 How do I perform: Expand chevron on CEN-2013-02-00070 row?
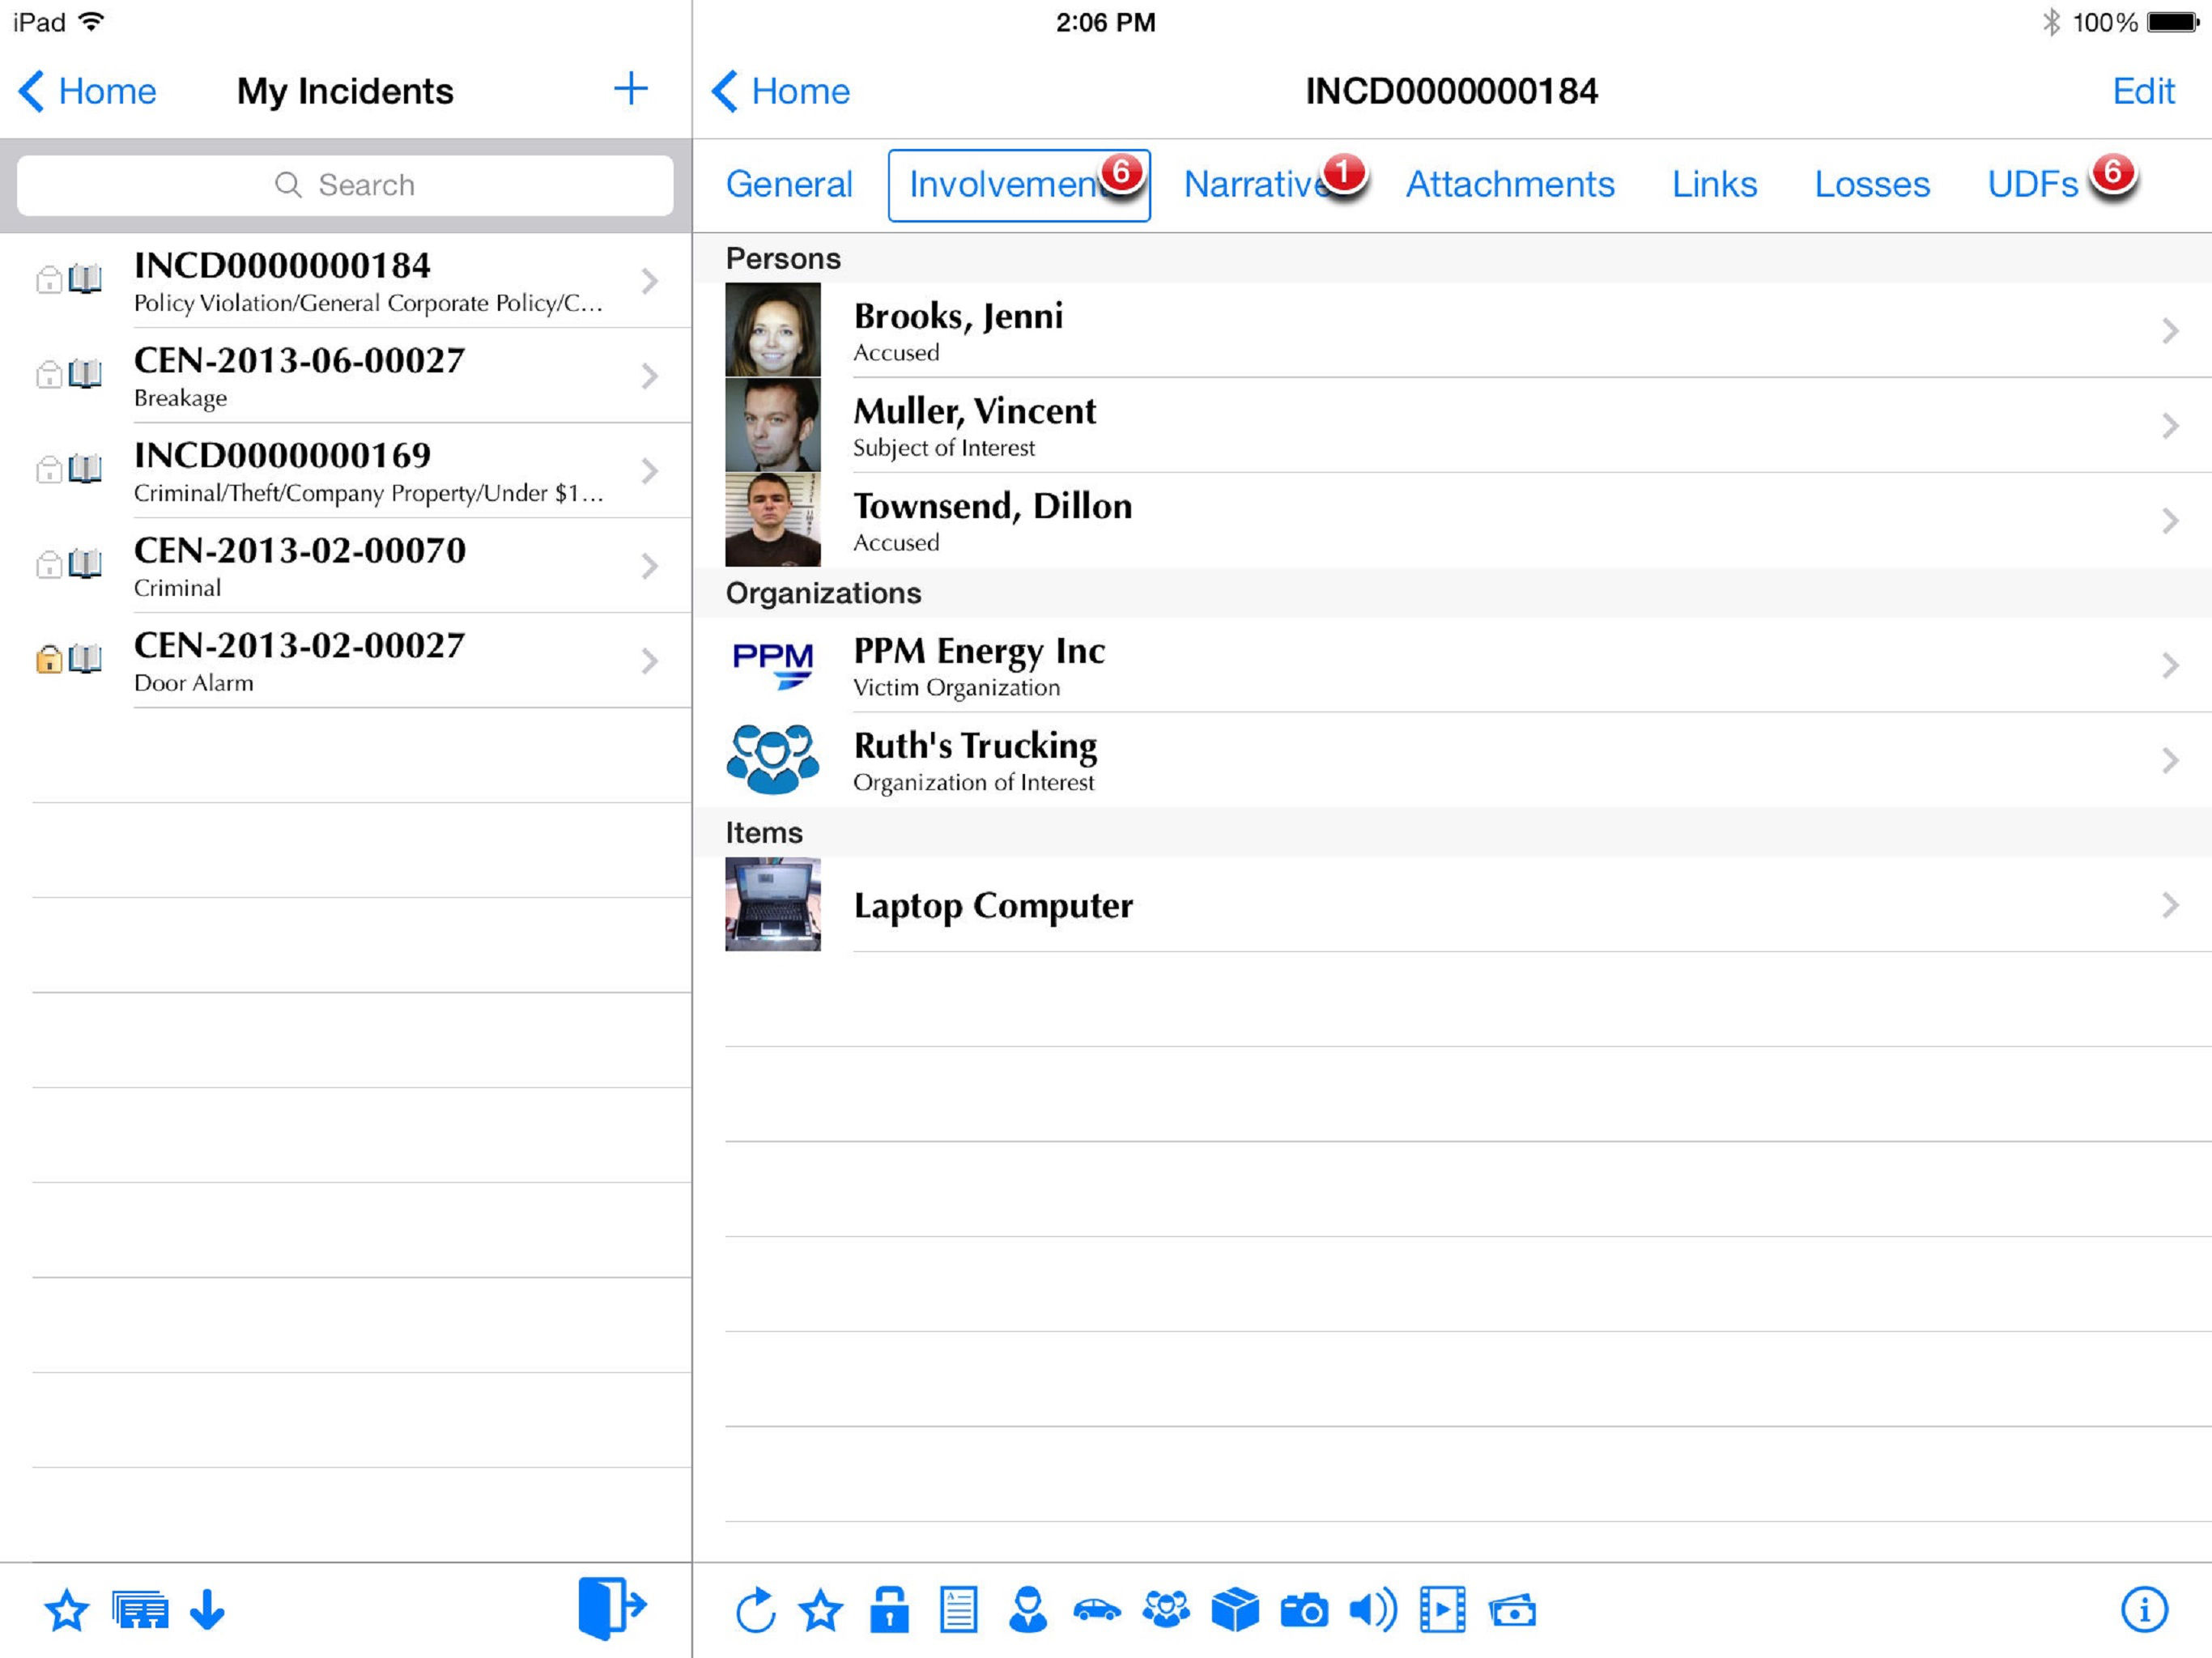click(650, 566)
